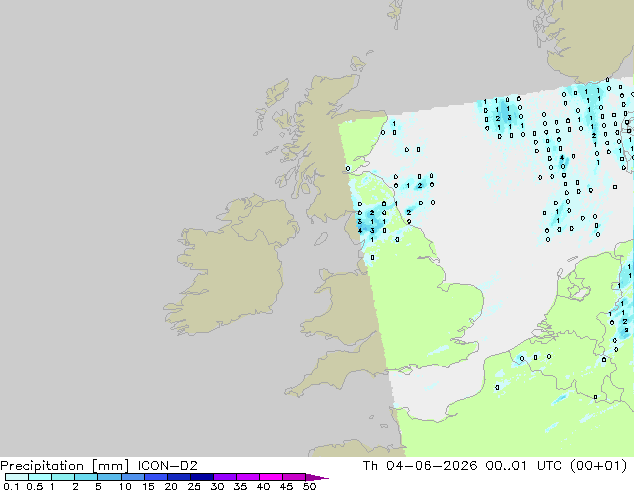
Task: Click the 0.1 mm lightest cyan legend swatch
Action: [x=17, y=477]
